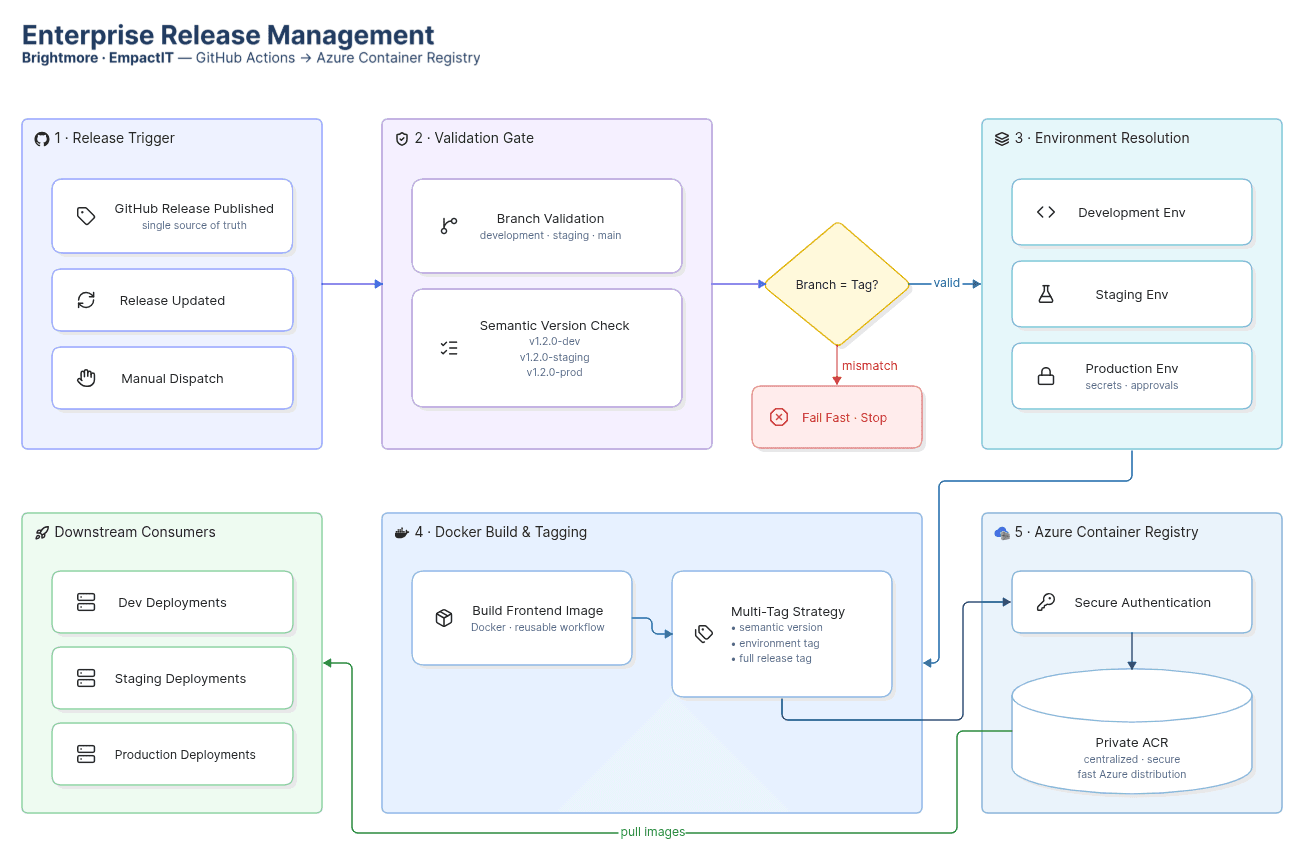Click the 'semantic version' bullet
This screenshot has height=867, width=1306.
[x=777, y=628]
